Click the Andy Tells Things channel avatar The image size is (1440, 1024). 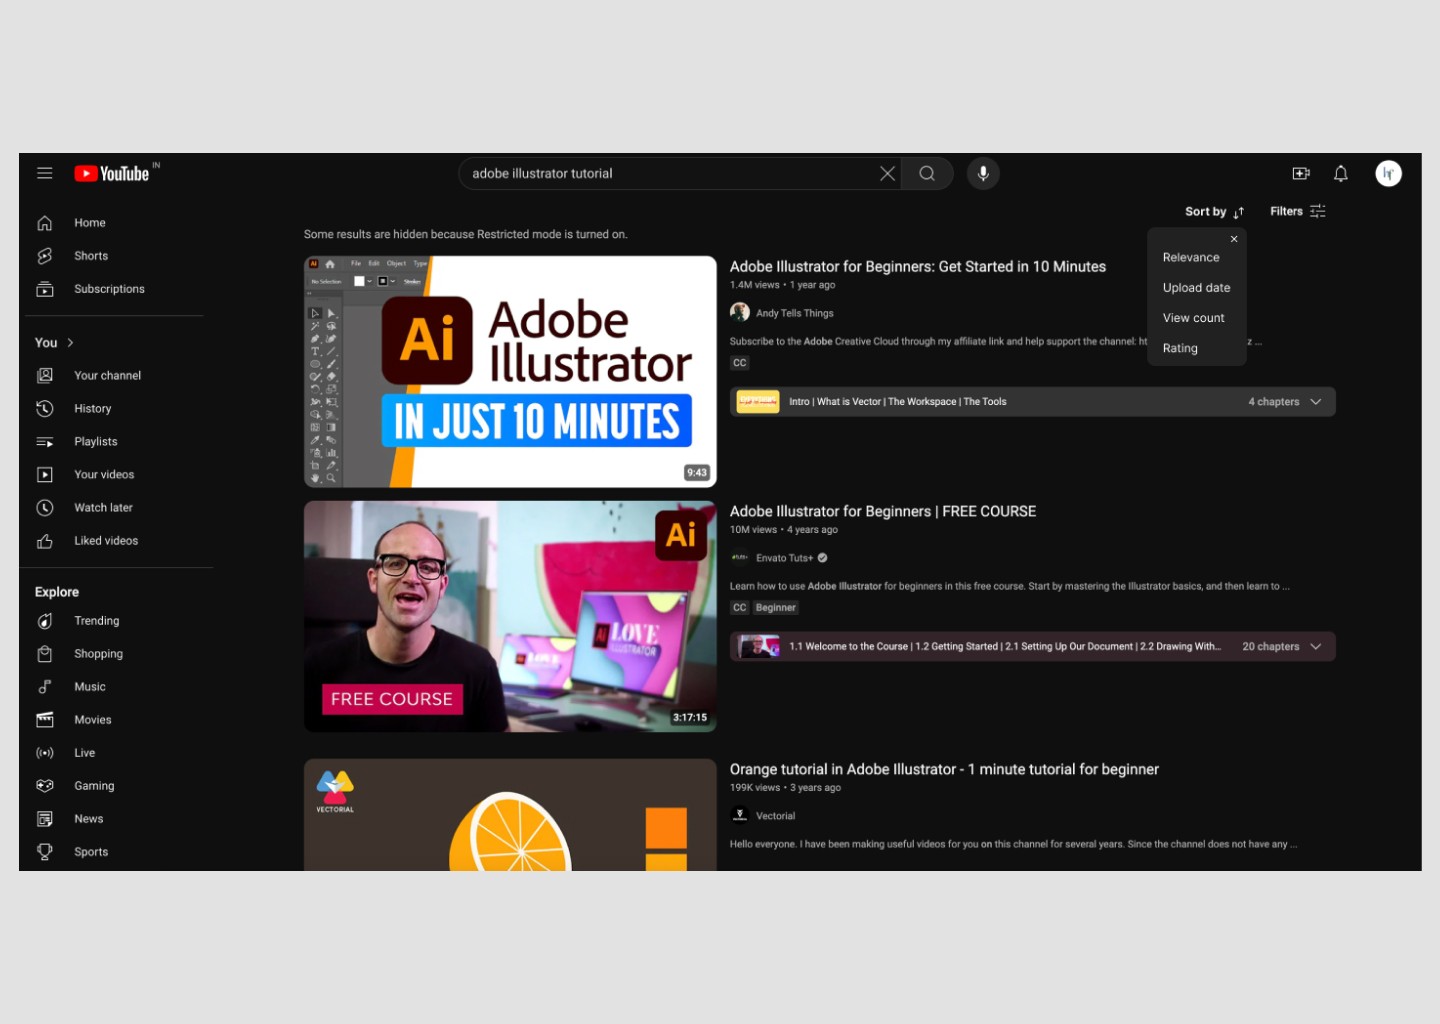pyautogui.click(x=740, y=312)
